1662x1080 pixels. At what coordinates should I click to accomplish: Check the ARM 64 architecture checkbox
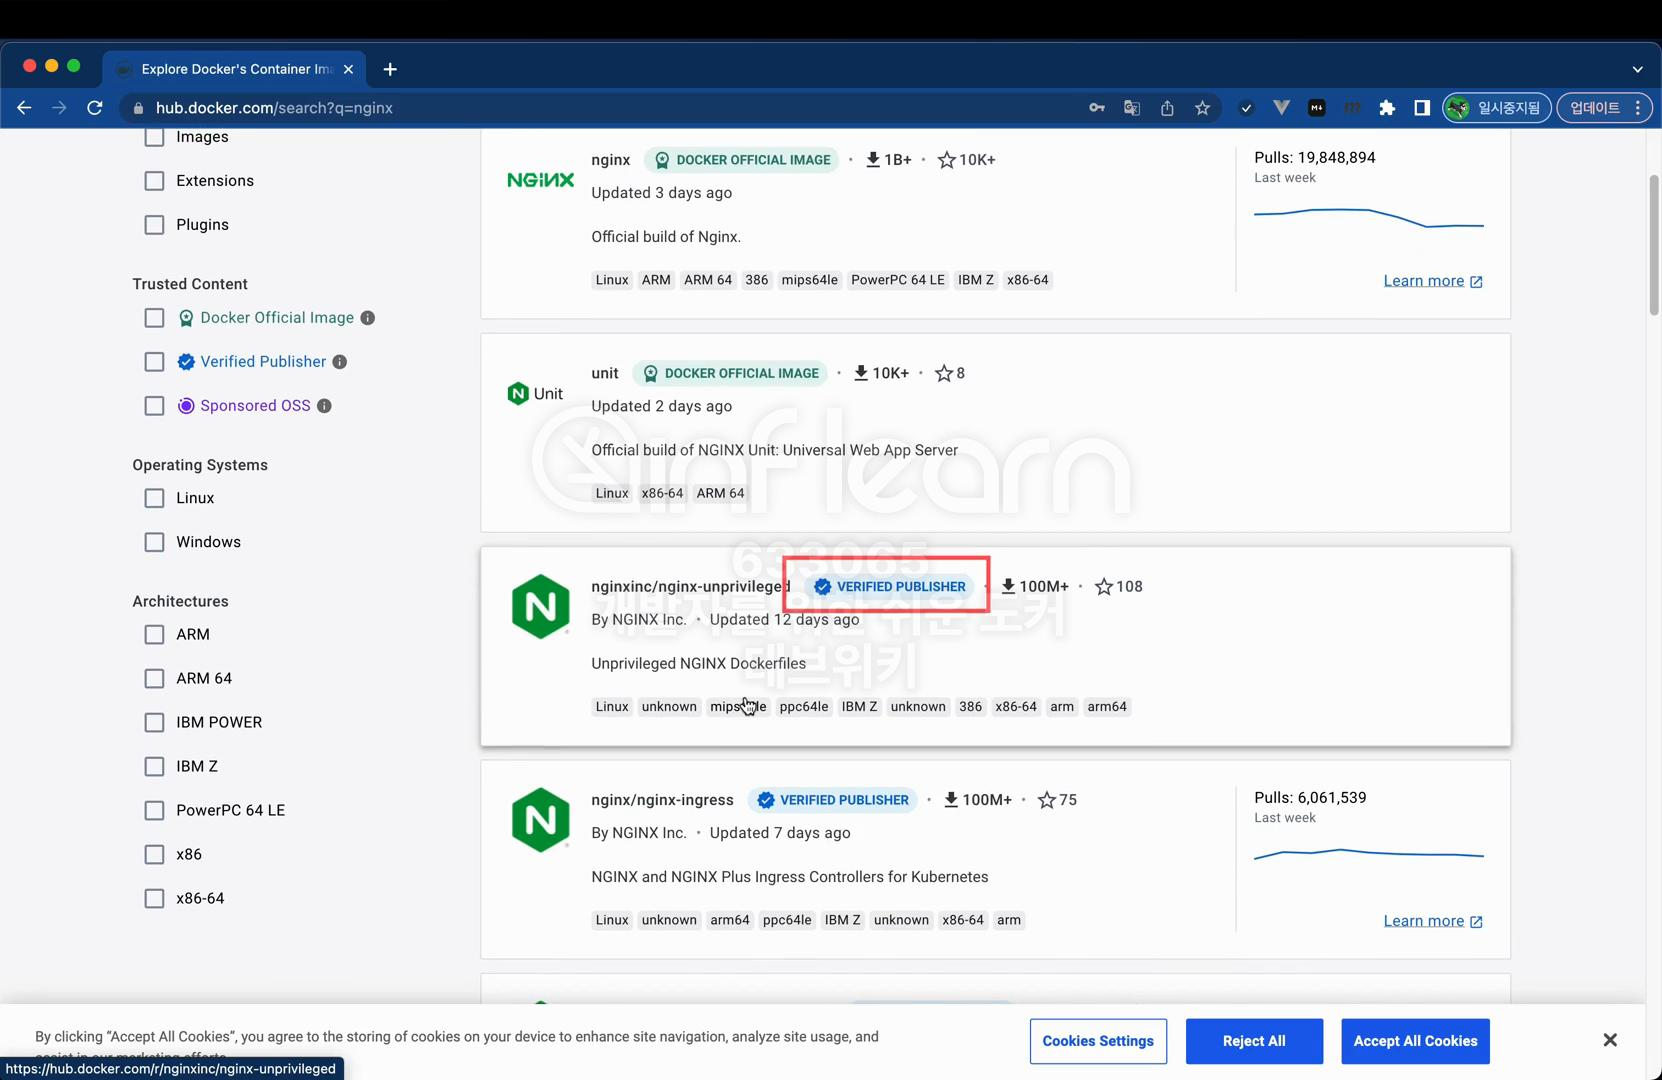(154, 679)
